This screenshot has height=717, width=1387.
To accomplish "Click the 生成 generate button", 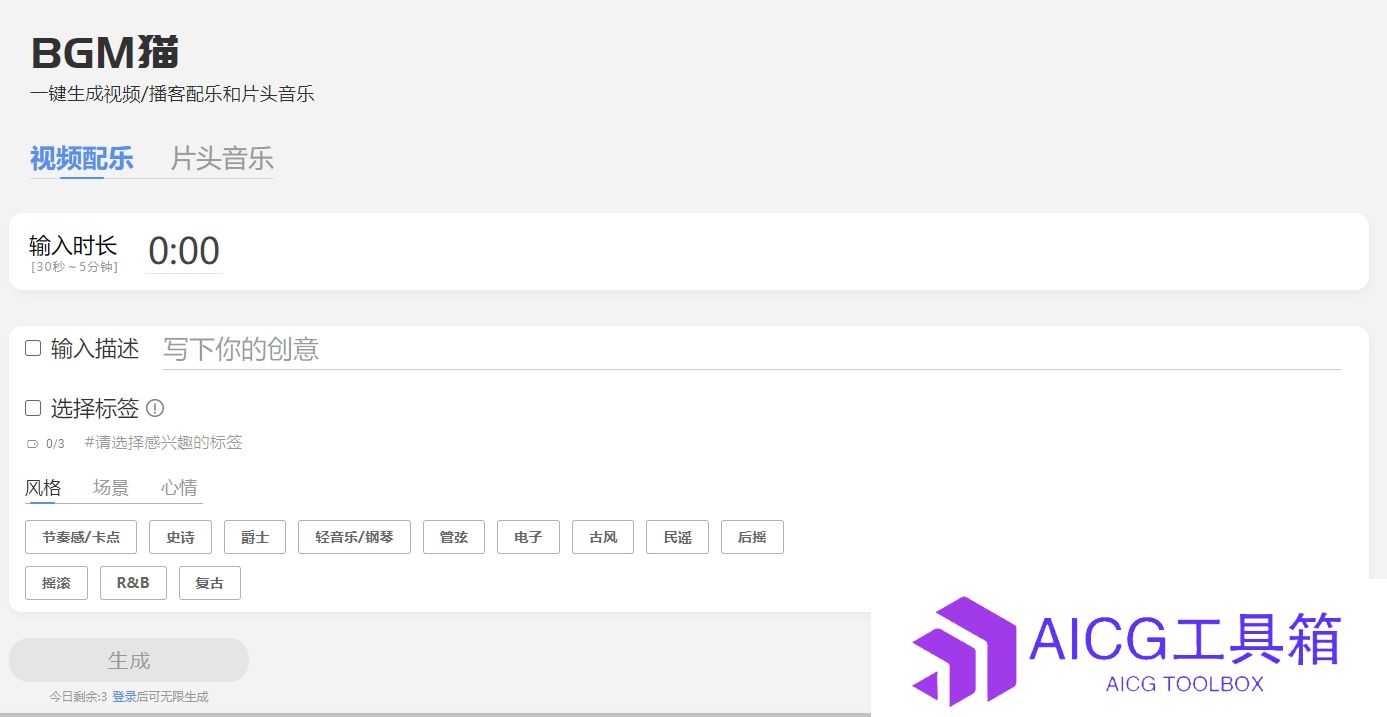I will coord(129,660).
